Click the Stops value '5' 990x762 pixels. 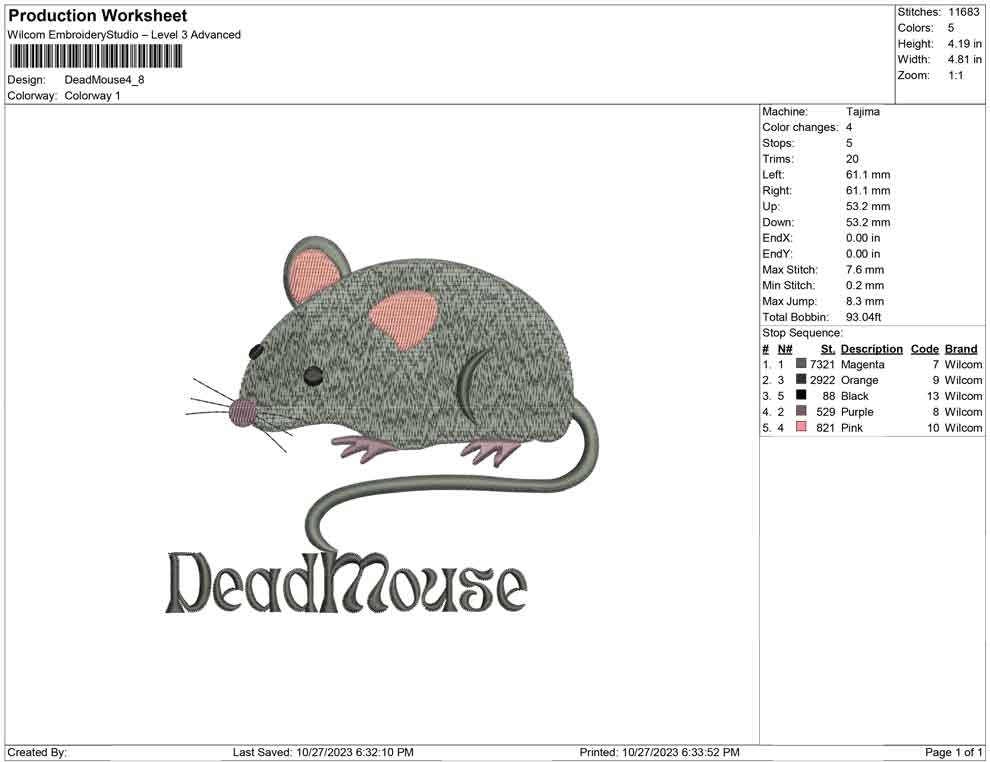coord(849,143)
